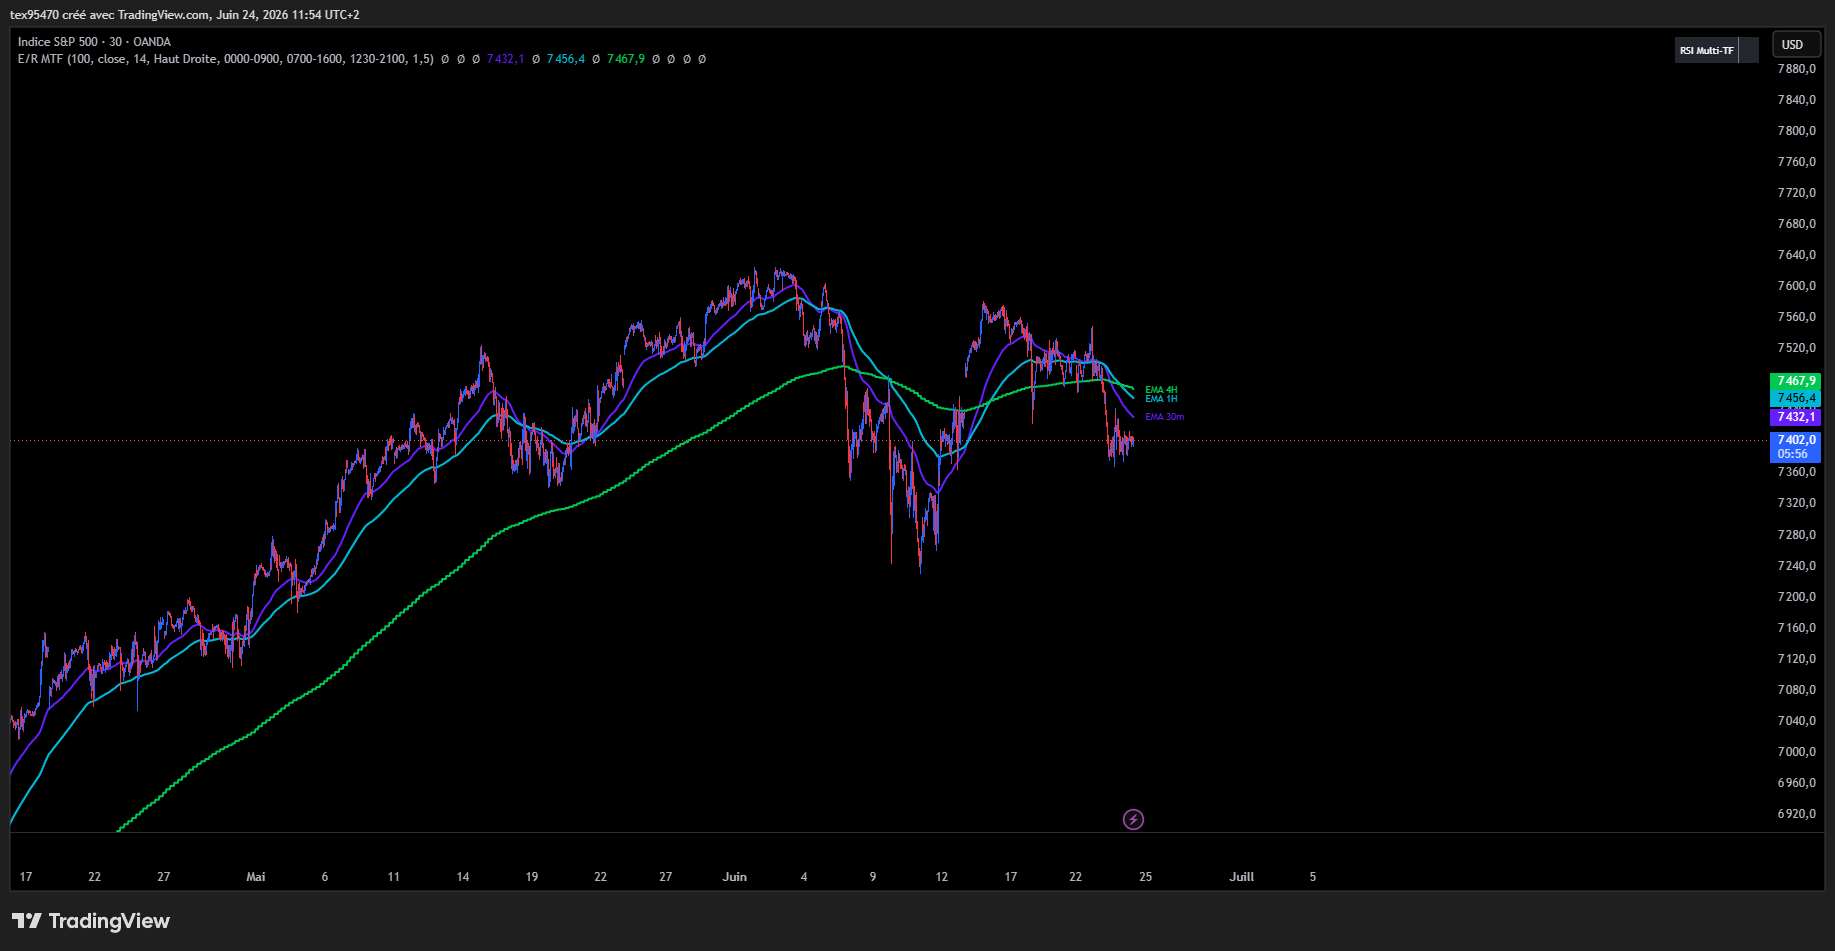Image resolution: width=1835 pixels, height=951 pixels.
Task: Click the Juill label on time axis
Action: tap(1242, 877)
